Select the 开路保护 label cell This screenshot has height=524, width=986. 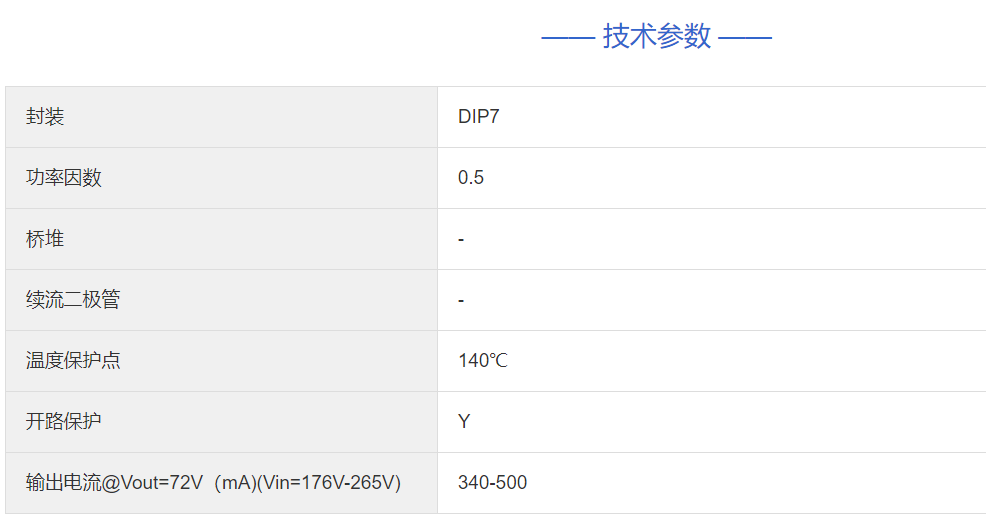tap(64, 422)
